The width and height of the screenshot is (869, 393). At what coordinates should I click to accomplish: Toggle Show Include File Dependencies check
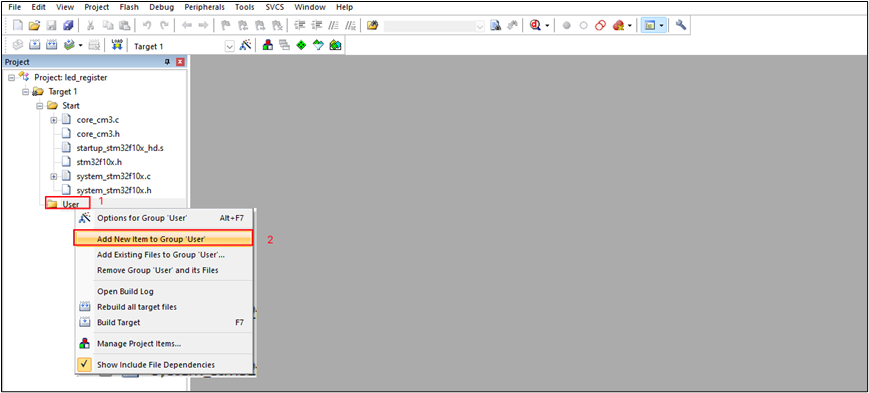tap(84, 365)
